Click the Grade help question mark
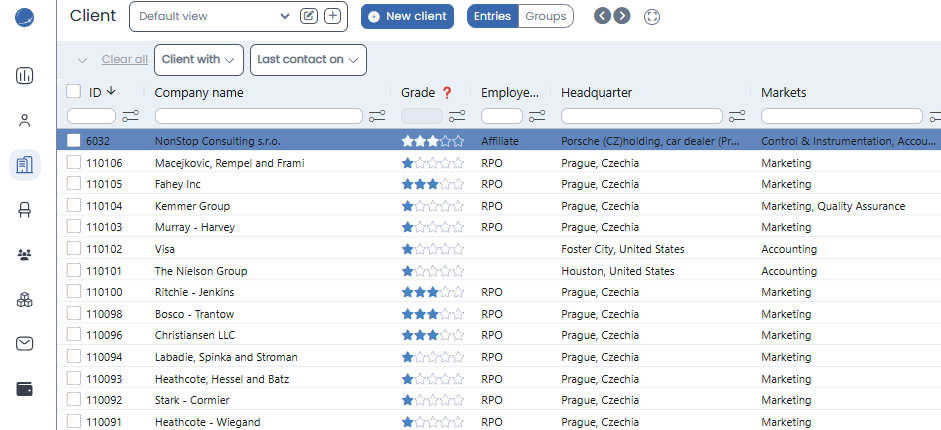The image size is (941, 430). 447,93
